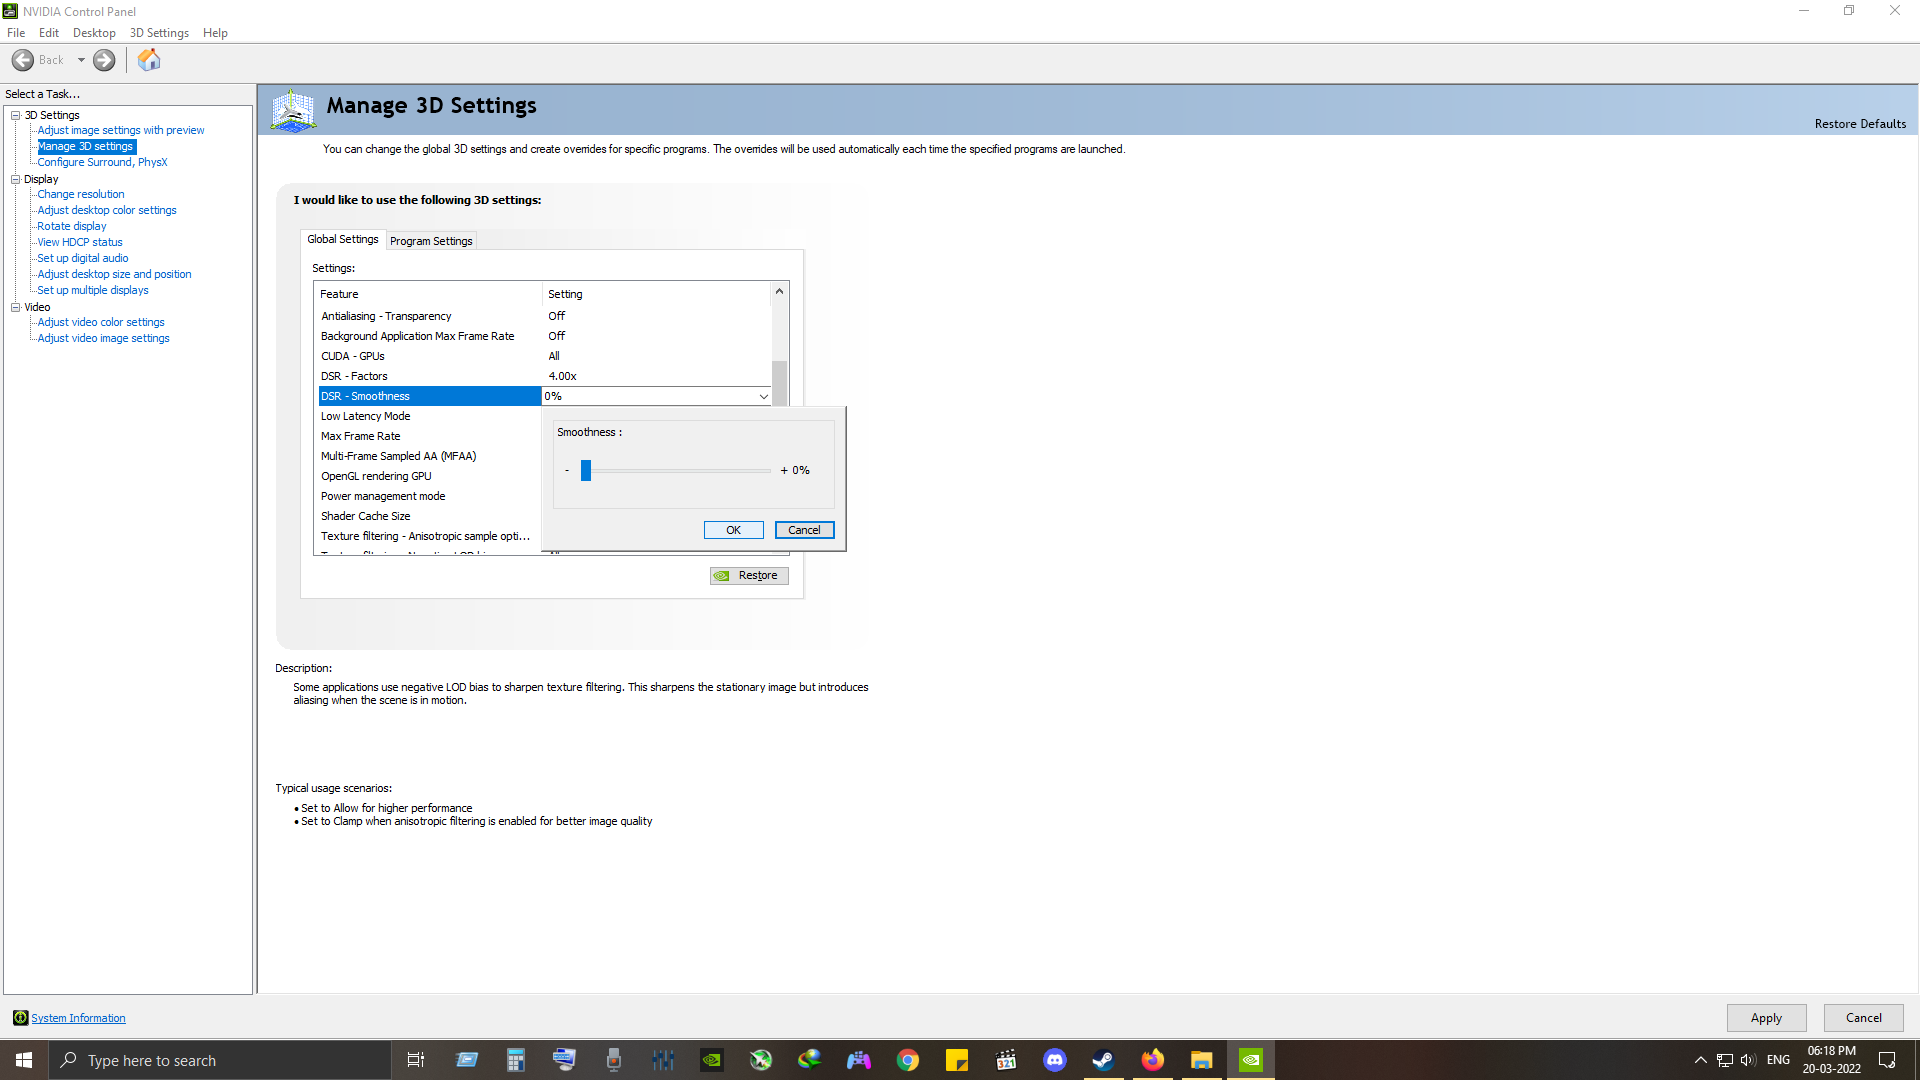
Task: Click OK in the Smoothness popup
Action: pos(733,530)
